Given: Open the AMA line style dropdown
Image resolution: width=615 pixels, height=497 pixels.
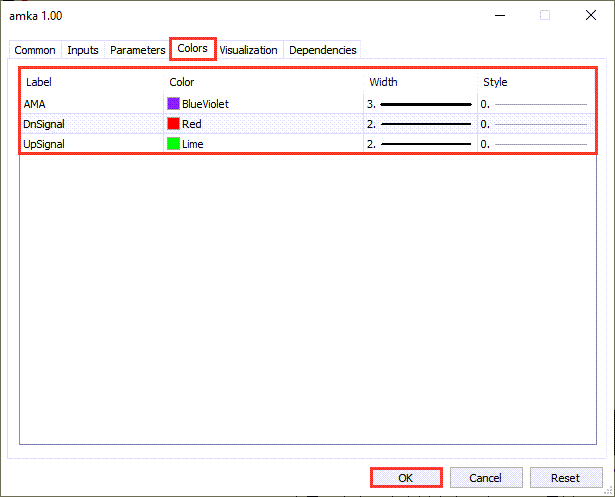Looking at the screenshot, I should [534, 103].
